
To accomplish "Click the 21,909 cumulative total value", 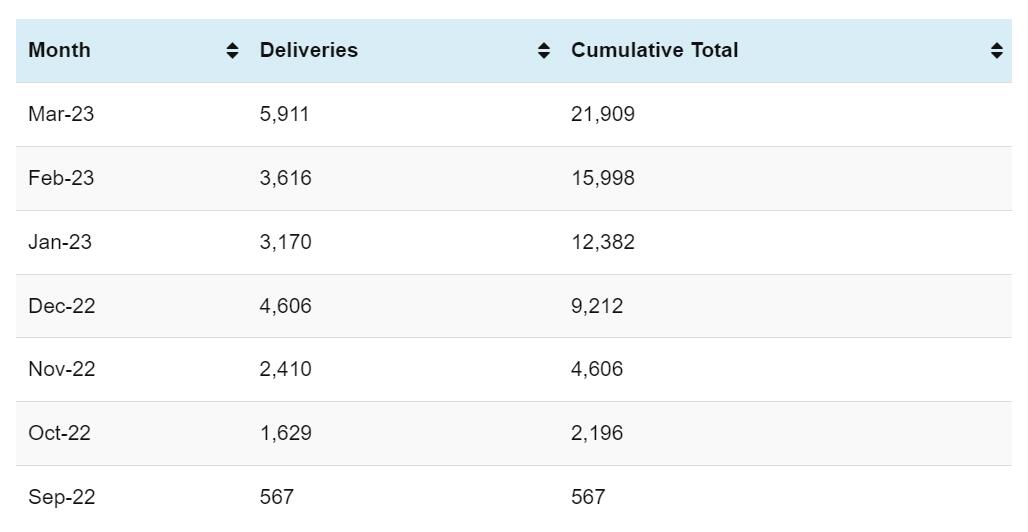I will (x=602, y=114).
